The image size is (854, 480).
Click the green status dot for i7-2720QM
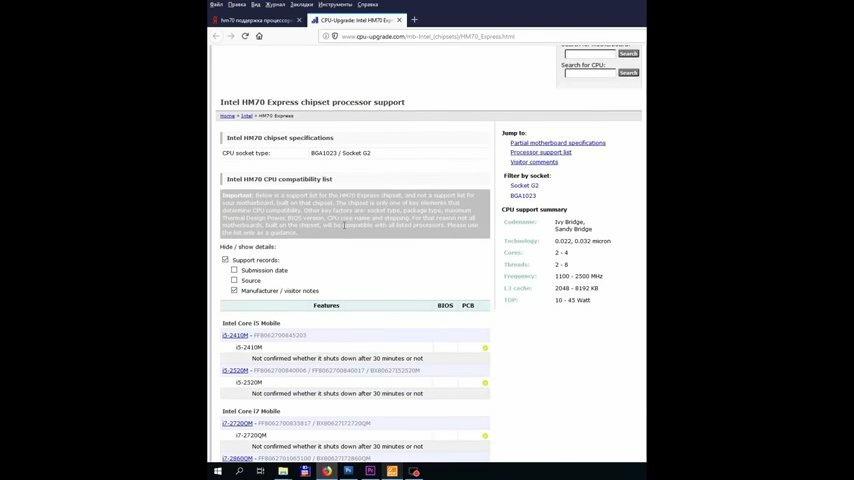point(485,436)
